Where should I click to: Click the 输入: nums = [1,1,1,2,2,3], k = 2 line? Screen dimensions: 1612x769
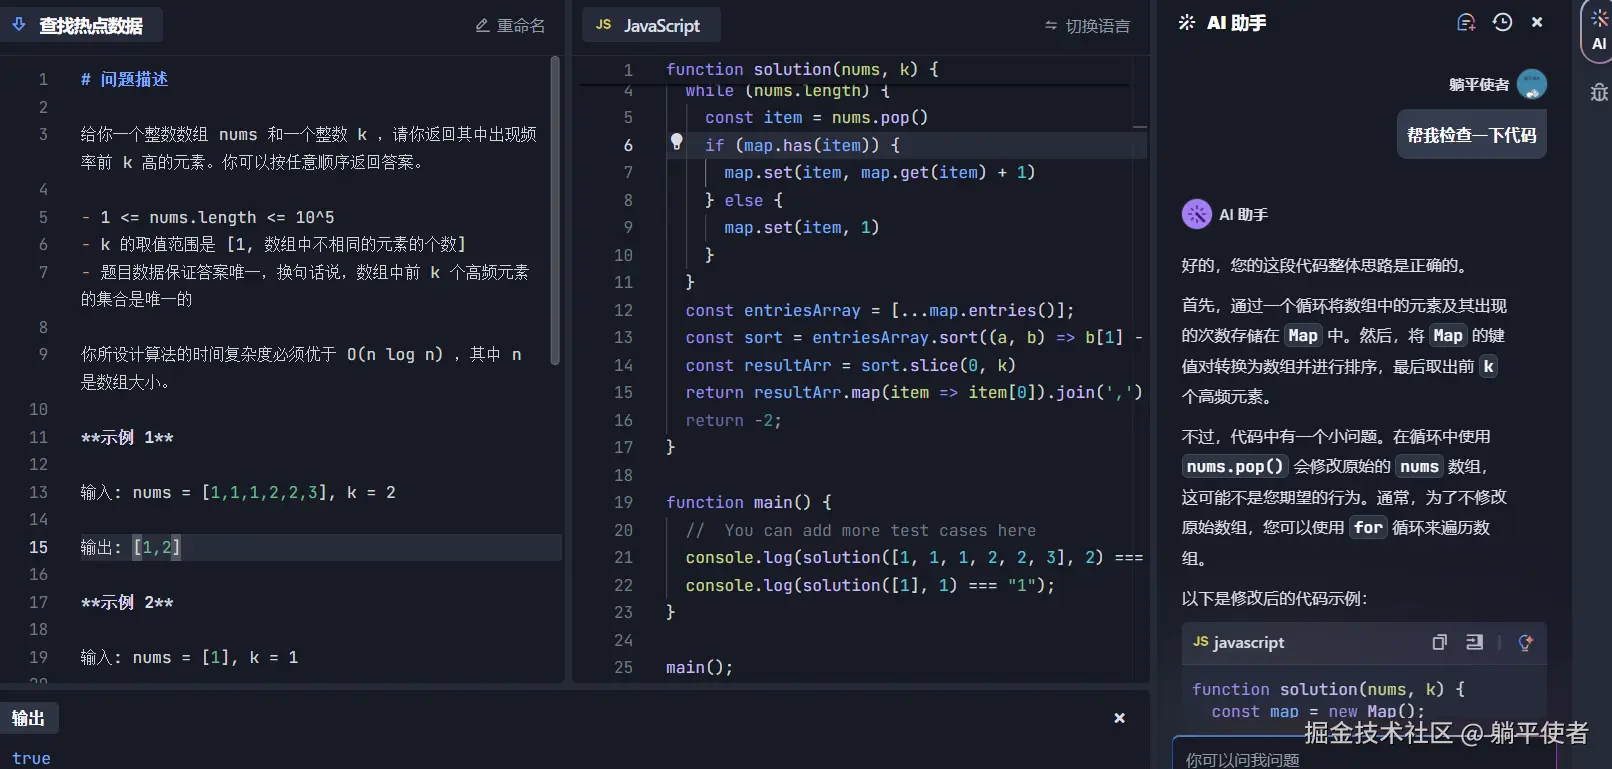pyautogui.click(x=238, y=492)
